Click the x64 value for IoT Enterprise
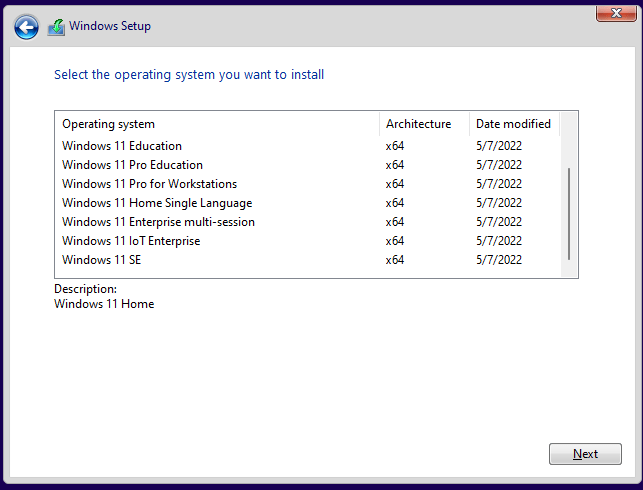The width and height of the screenshot is (643, 490). point(395,241)
